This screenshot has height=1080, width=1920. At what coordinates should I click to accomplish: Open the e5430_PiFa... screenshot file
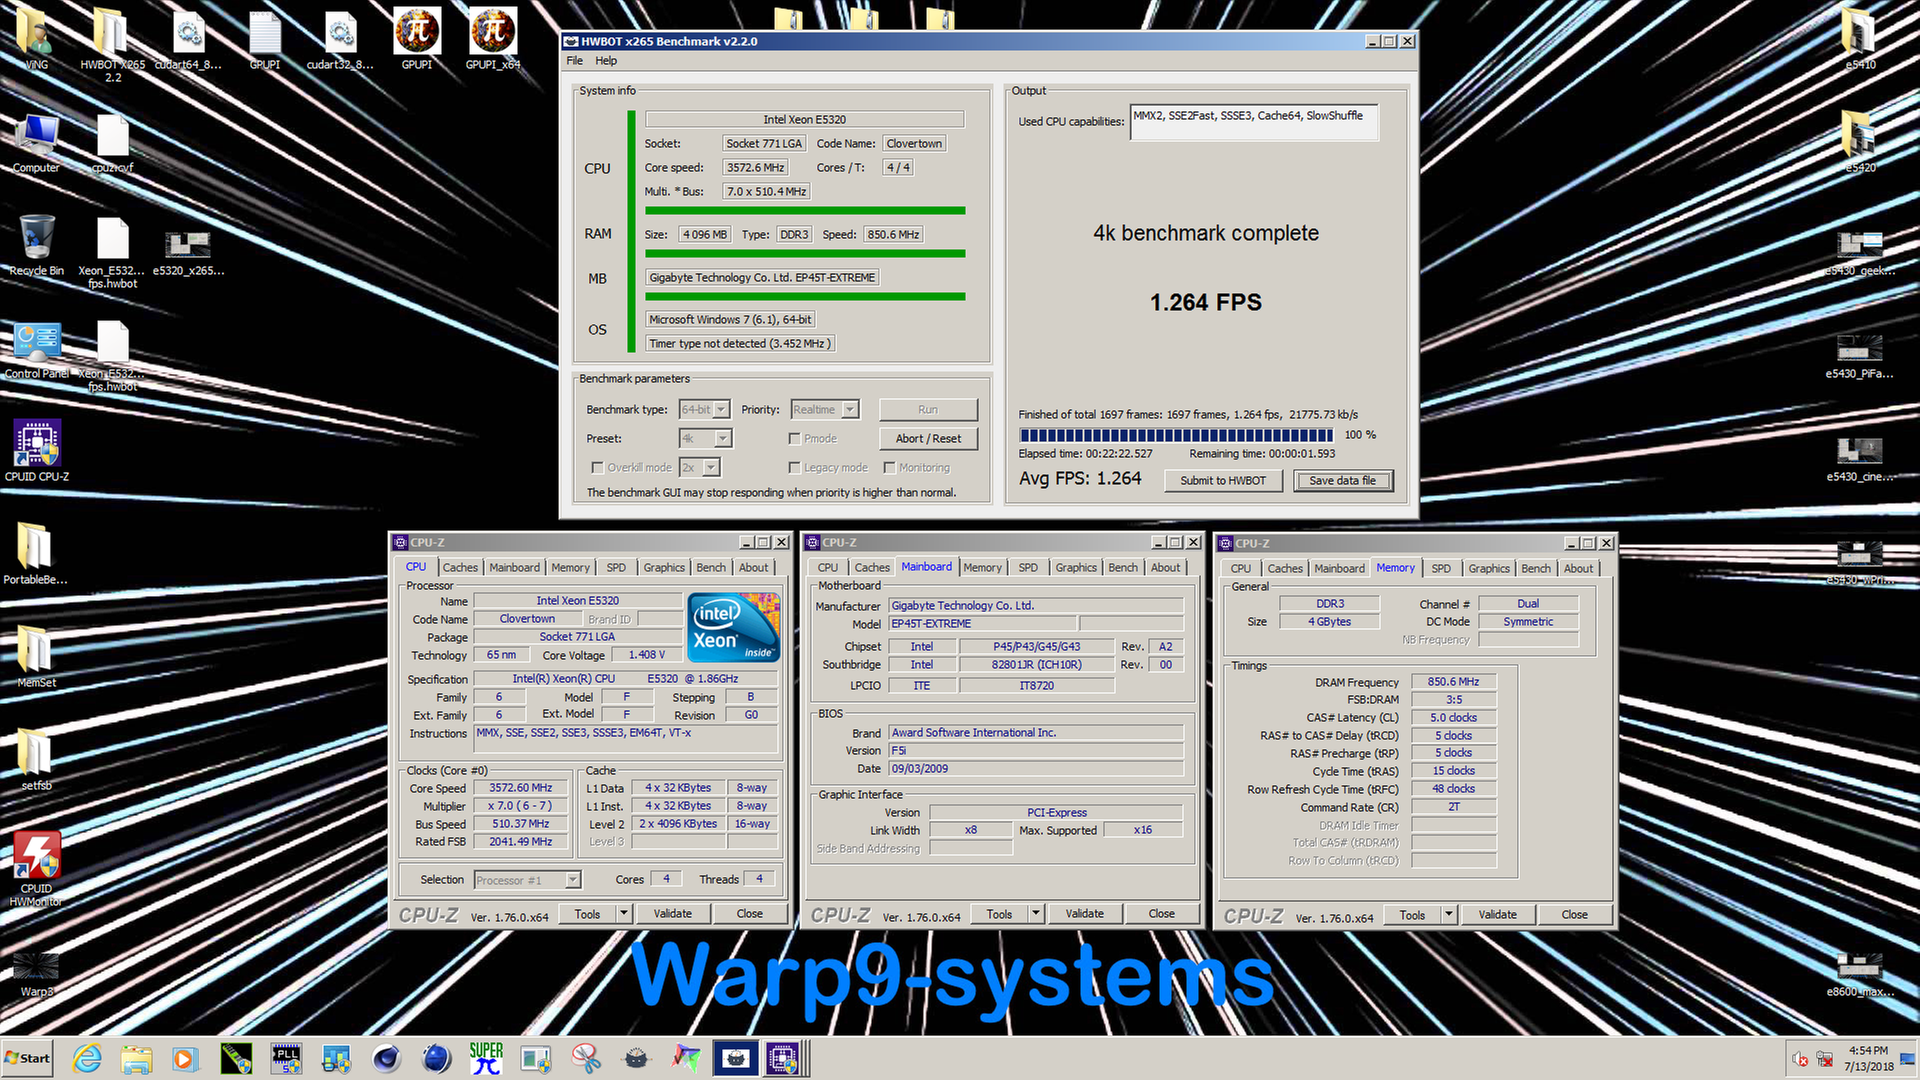[x=1860, y=354]
